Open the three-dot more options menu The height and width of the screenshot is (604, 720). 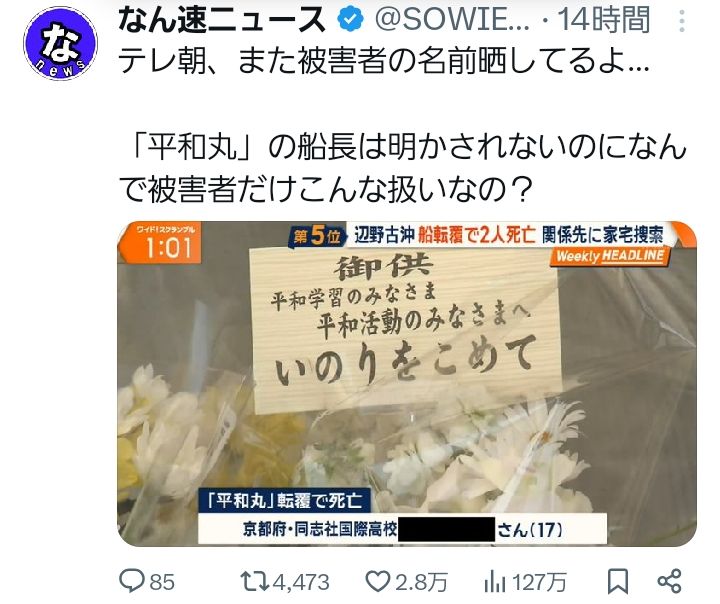(x=682, y=22)
